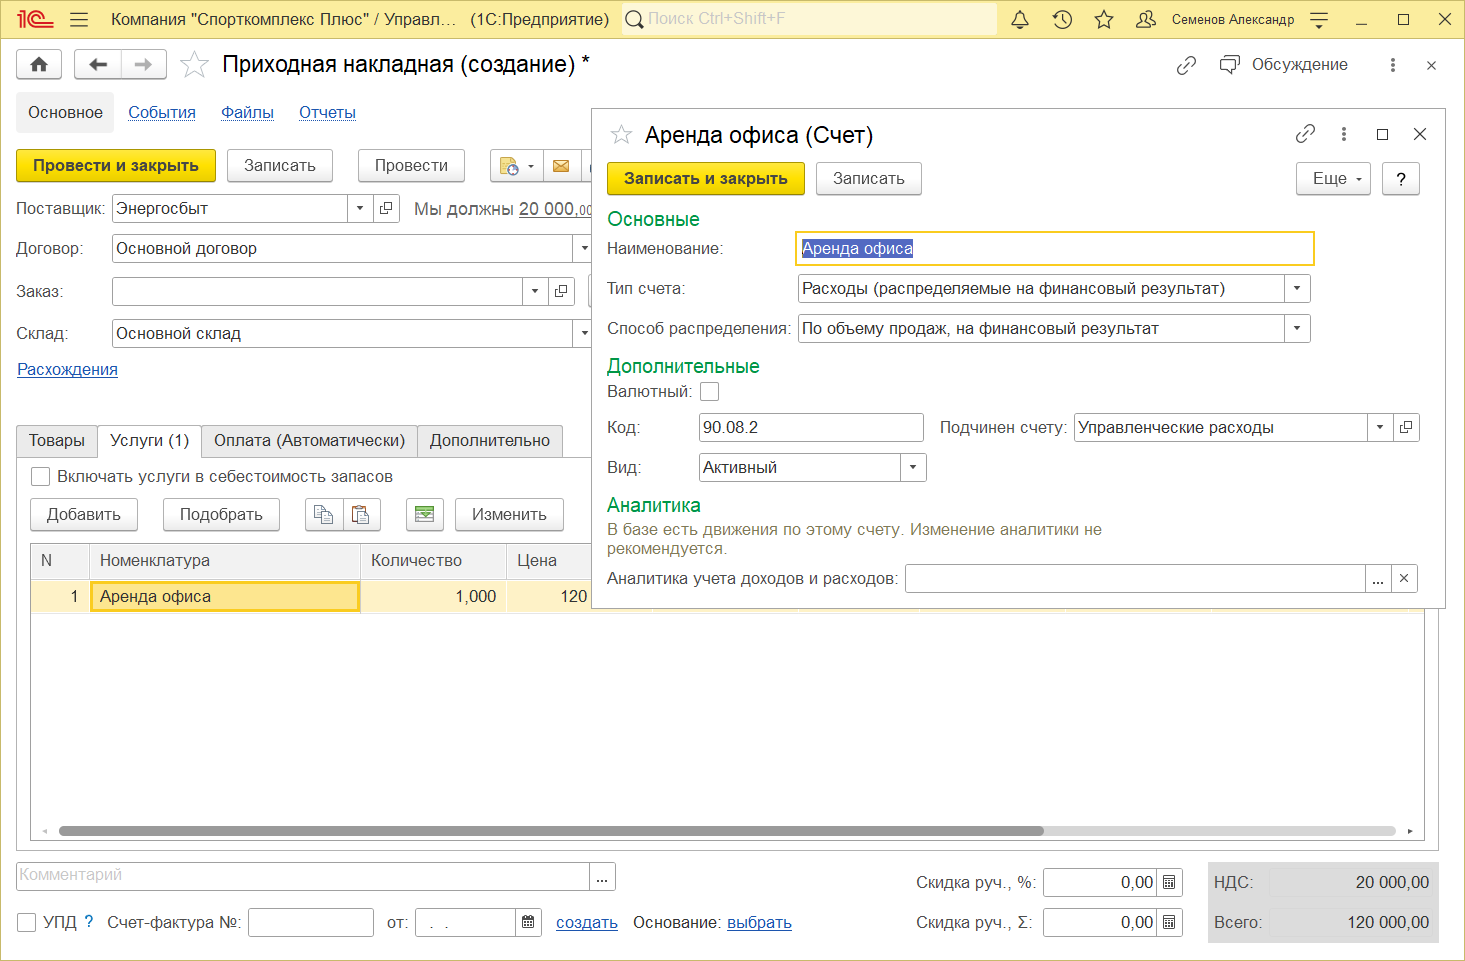1465x961 pixels.
Task: Open help question mark in account dialog
Action: click(1401, 179)
